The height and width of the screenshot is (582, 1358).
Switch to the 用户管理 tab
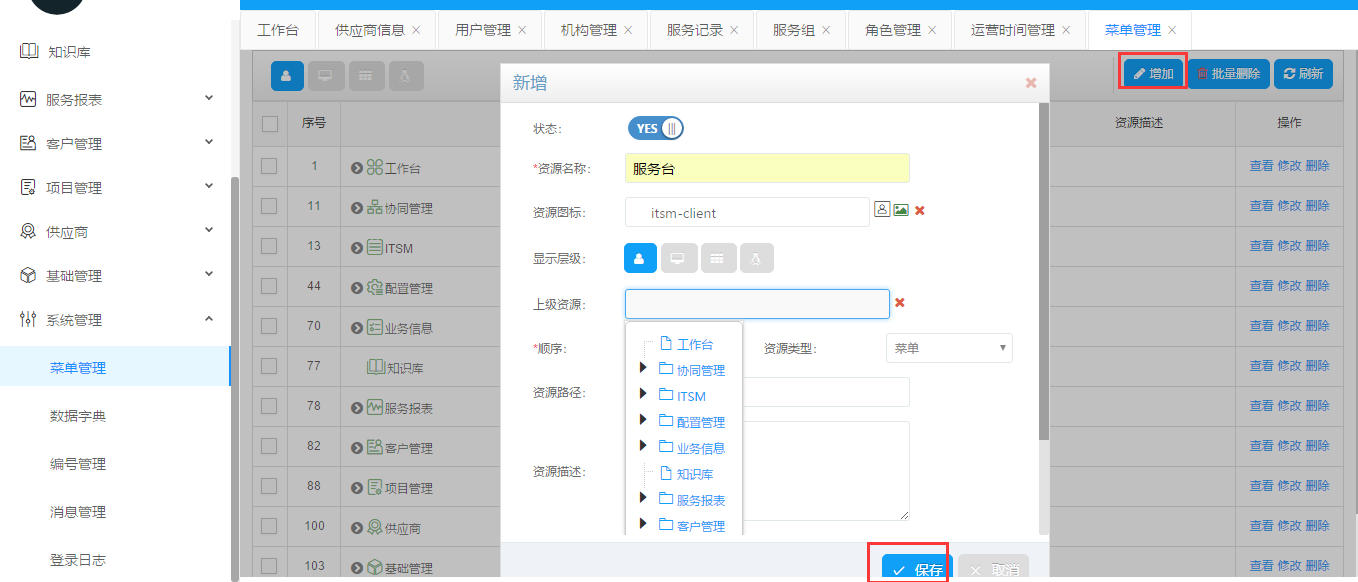click(x=483, y=29)
